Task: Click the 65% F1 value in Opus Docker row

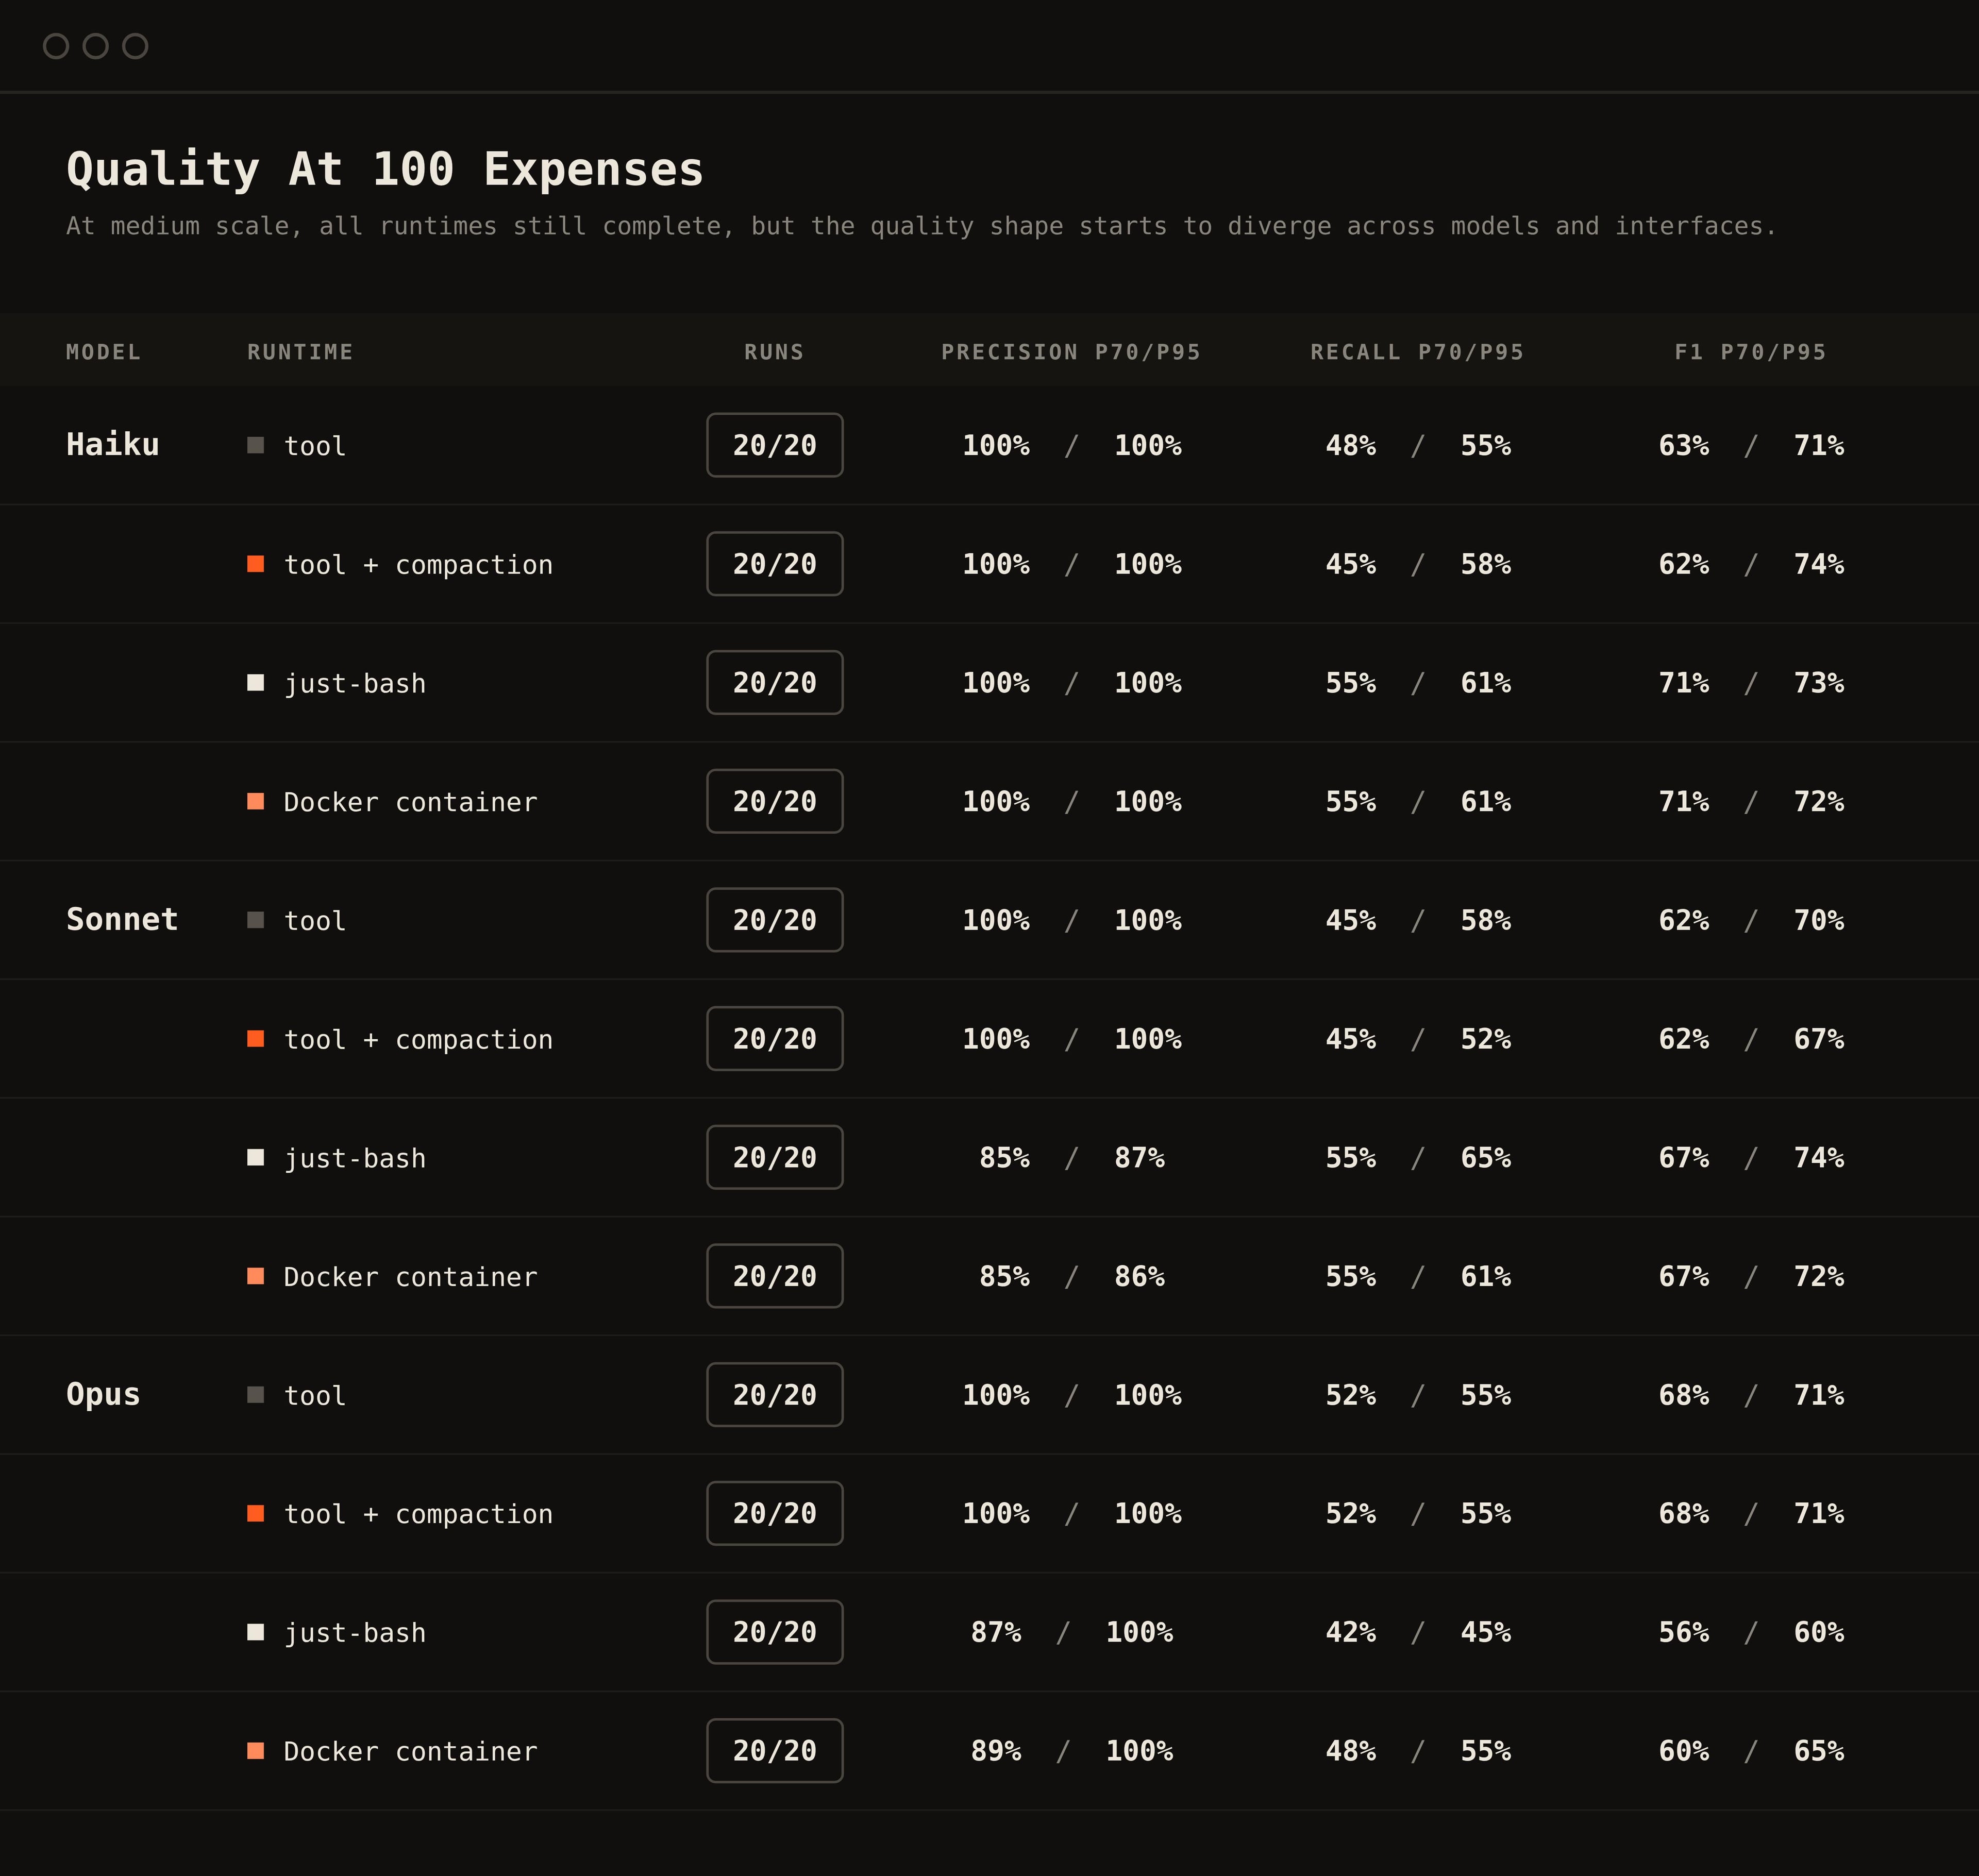Action: pos(1819,1751)
